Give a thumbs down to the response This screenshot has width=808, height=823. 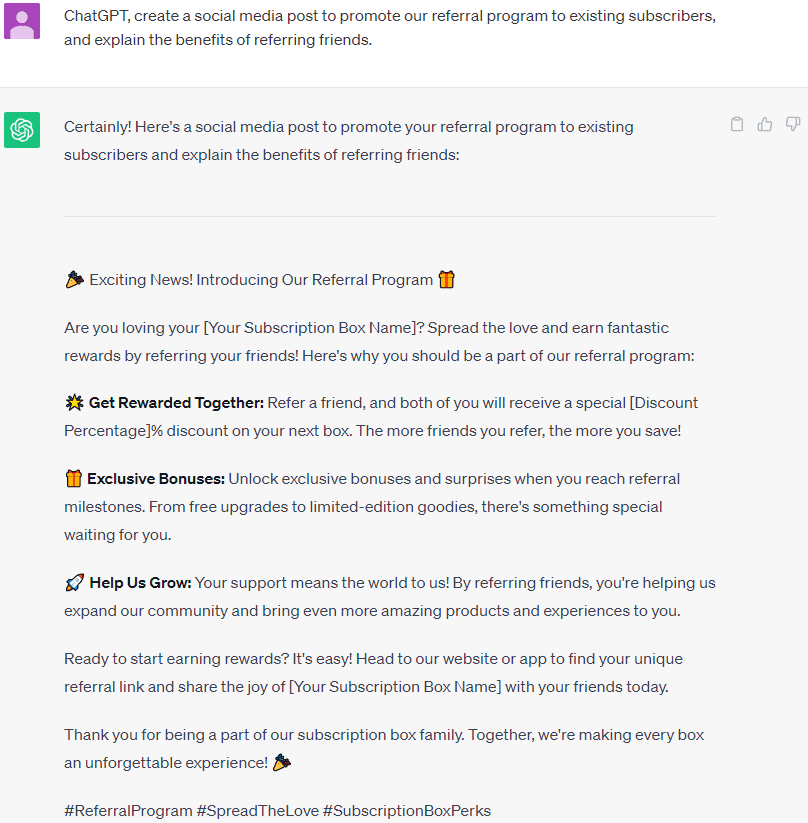coord(793,123)
